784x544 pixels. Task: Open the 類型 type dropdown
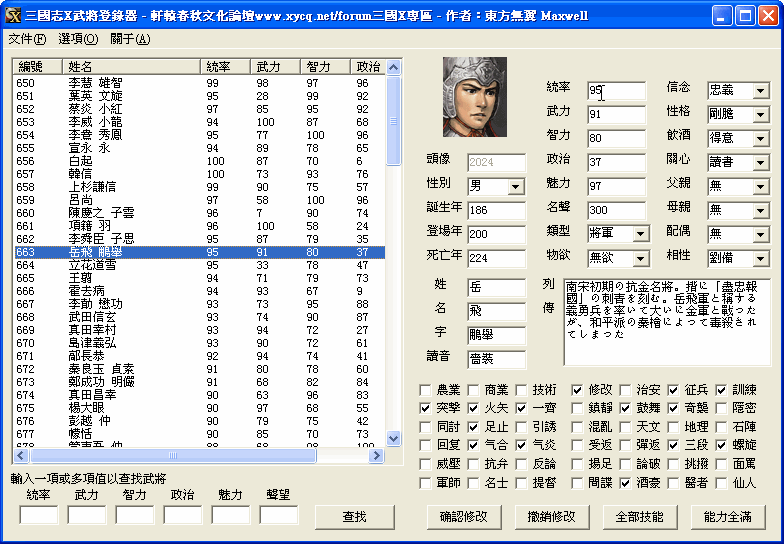636,234
